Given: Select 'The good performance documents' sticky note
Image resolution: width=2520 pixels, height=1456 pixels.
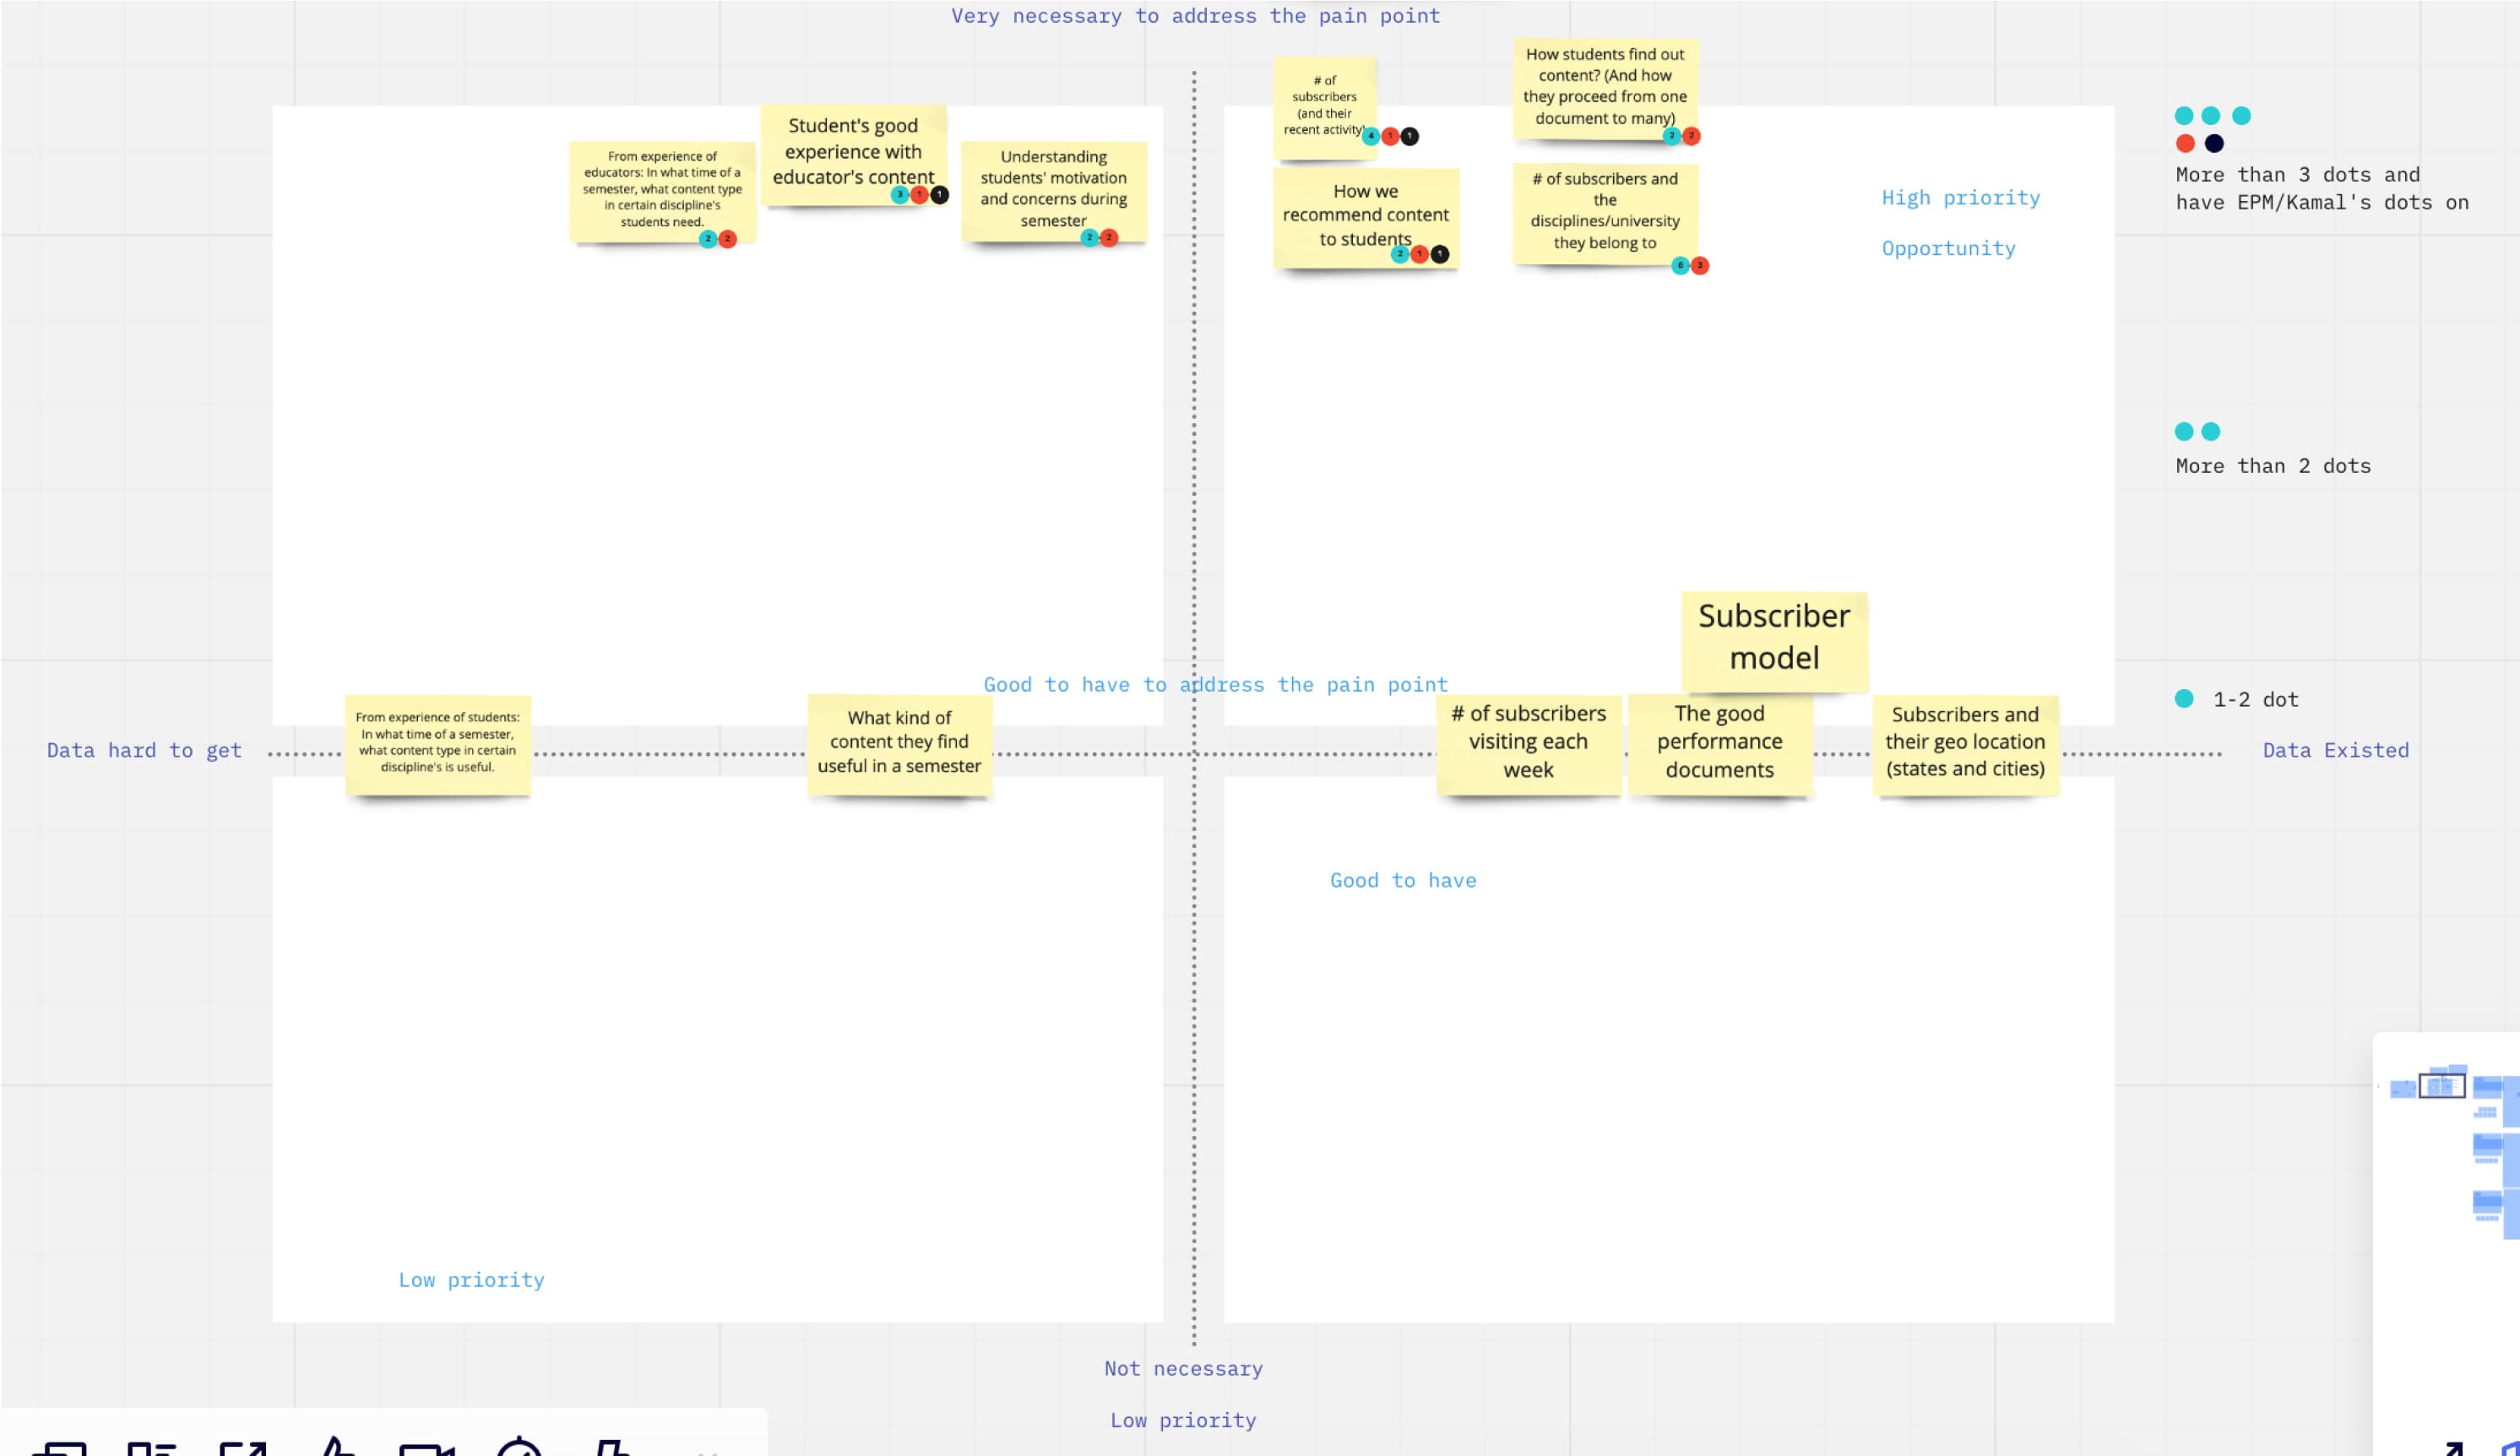Looking at the screenshot, I should click(1718, 741).
